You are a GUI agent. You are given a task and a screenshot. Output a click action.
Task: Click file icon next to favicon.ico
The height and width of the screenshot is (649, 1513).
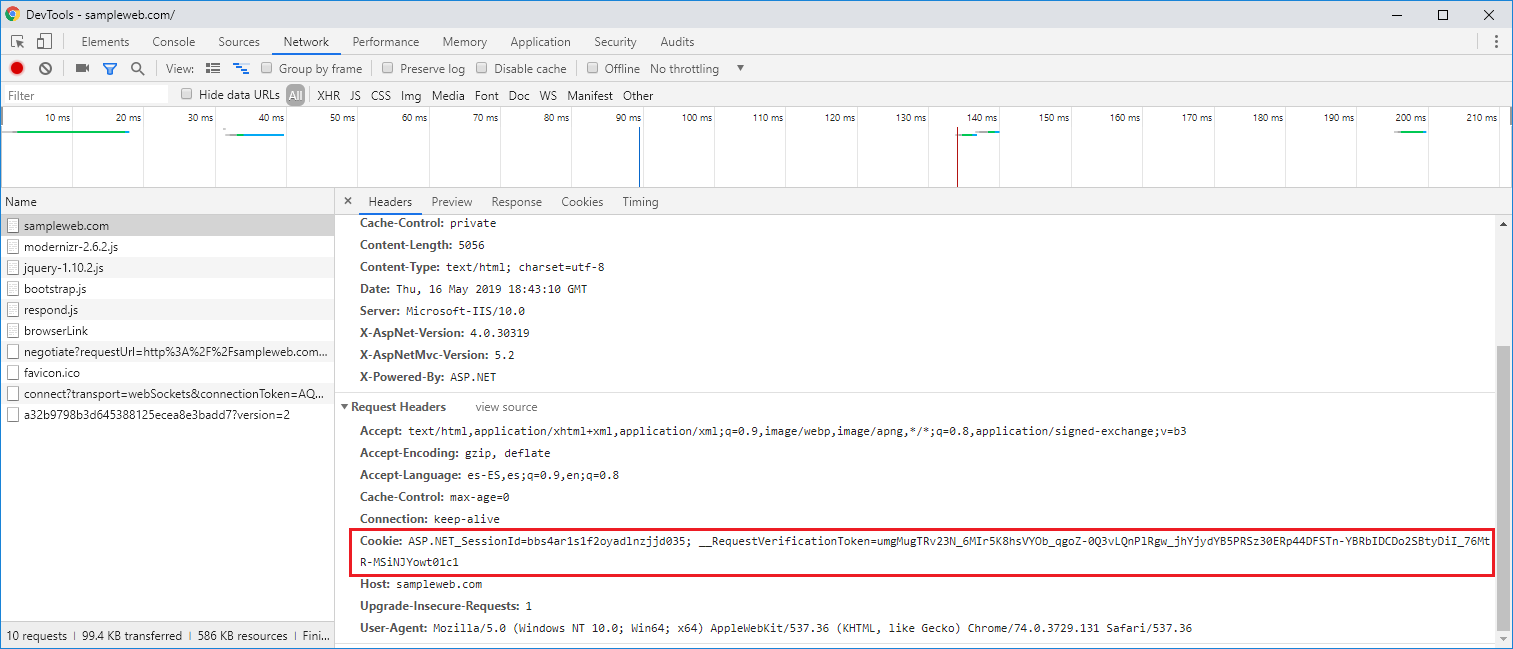click(13, 372)
